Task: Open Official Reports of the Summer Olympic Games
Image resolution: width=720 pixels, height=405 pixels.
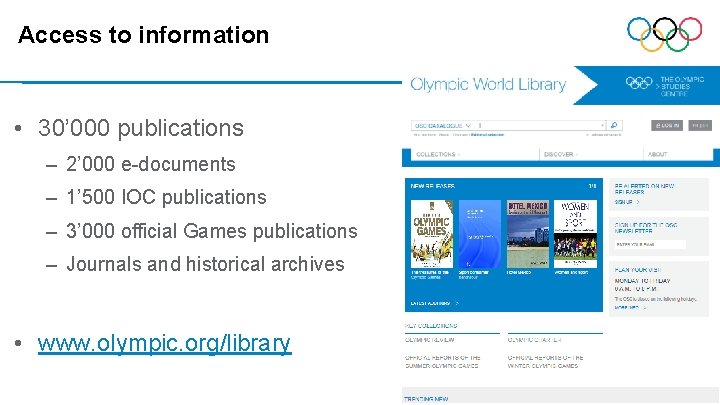Action: coord(442,361)
